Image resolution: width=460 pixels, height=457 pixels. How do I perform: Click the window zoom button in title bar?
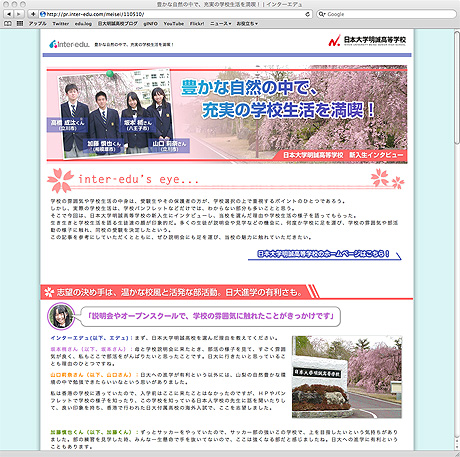pos(23,4)
